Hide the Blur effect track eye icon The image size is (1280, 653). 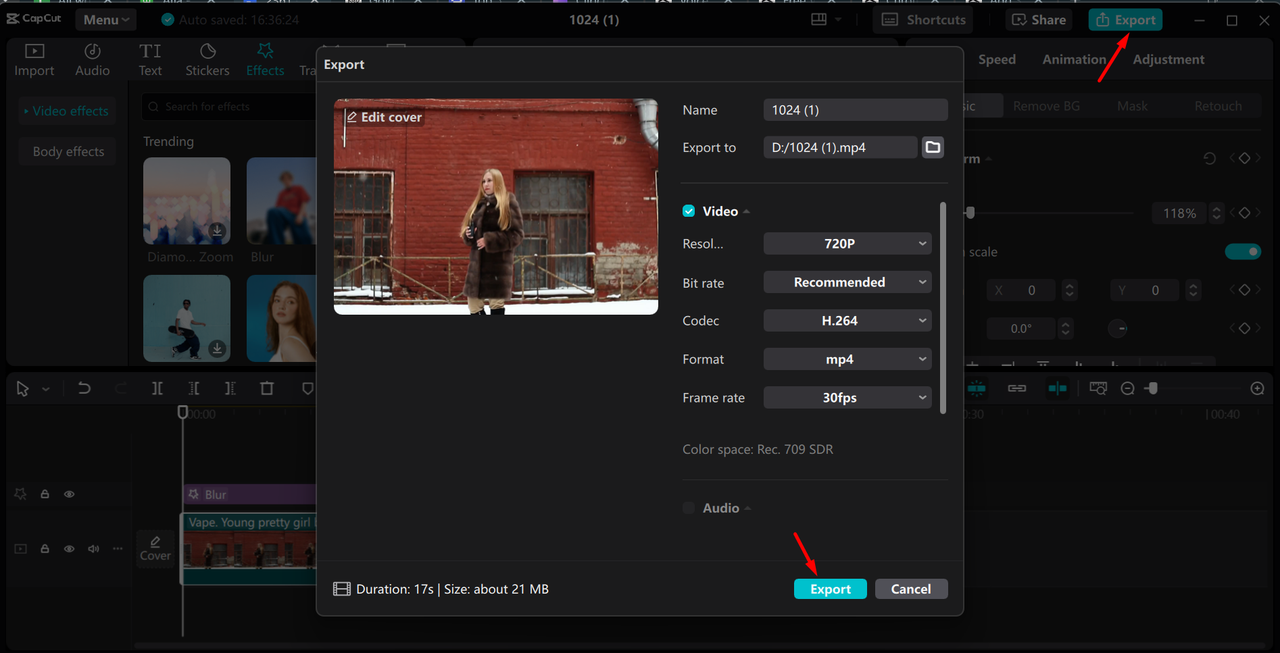pos(70,494)
